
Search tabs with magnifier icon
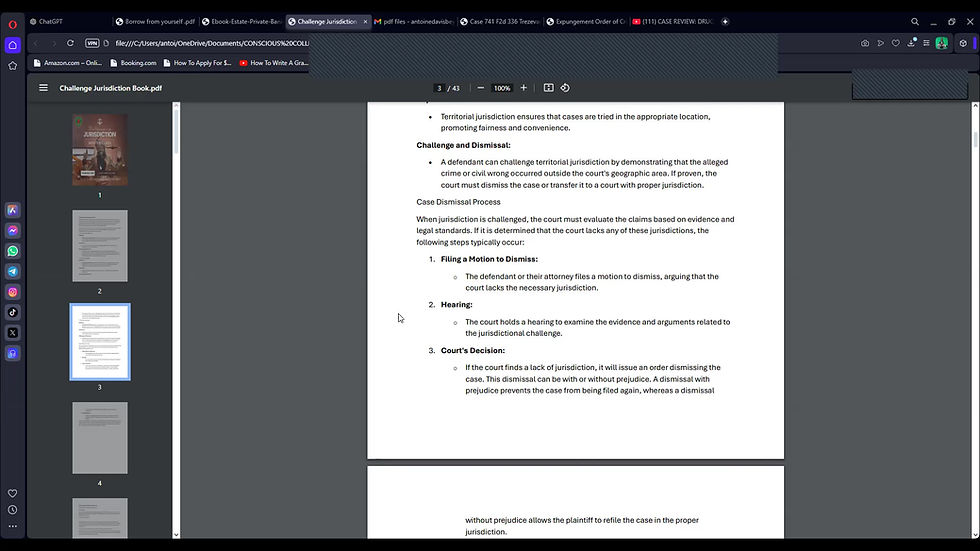point(915,21)
